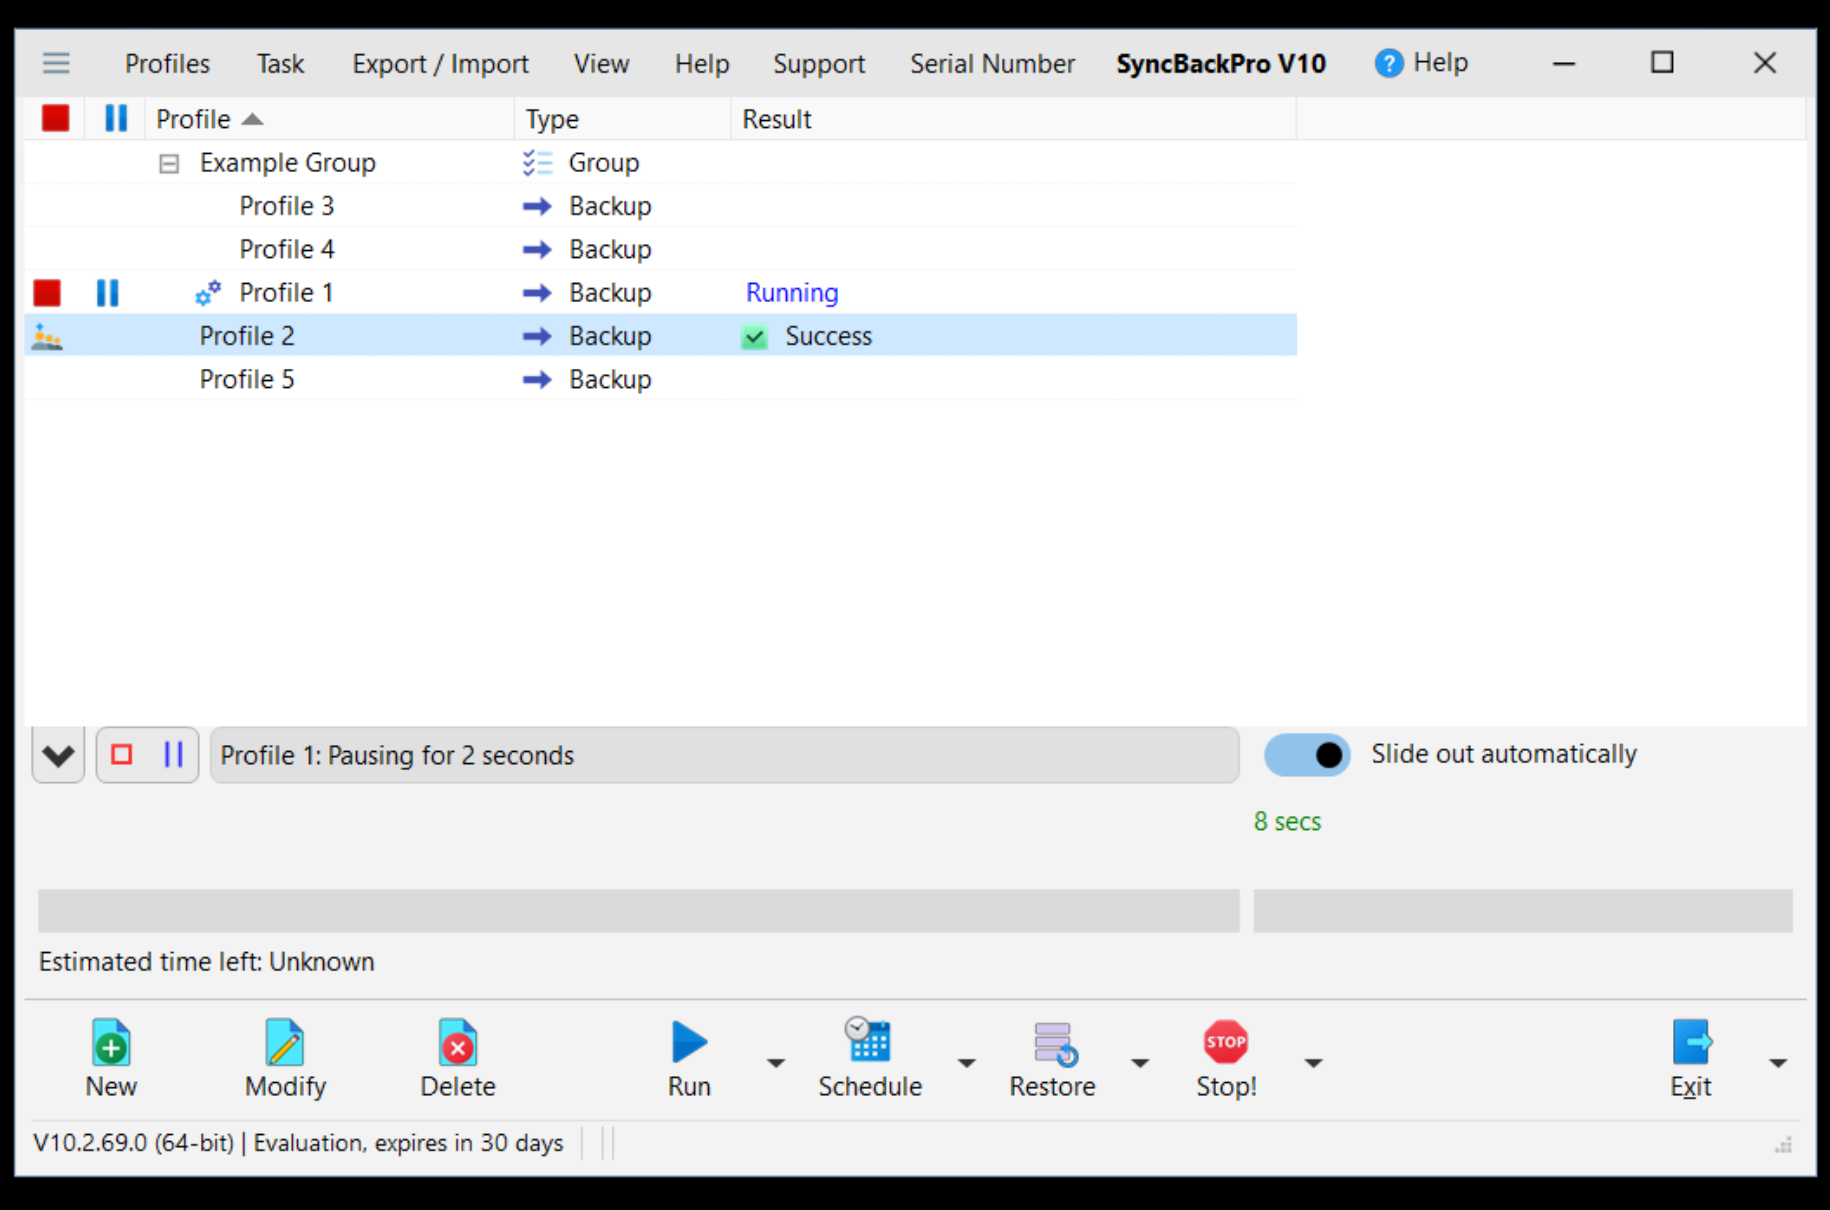Open the Task menu
Image resolution: width=1830 pixels, height=1210 pixels.
(x=280, y=64)
